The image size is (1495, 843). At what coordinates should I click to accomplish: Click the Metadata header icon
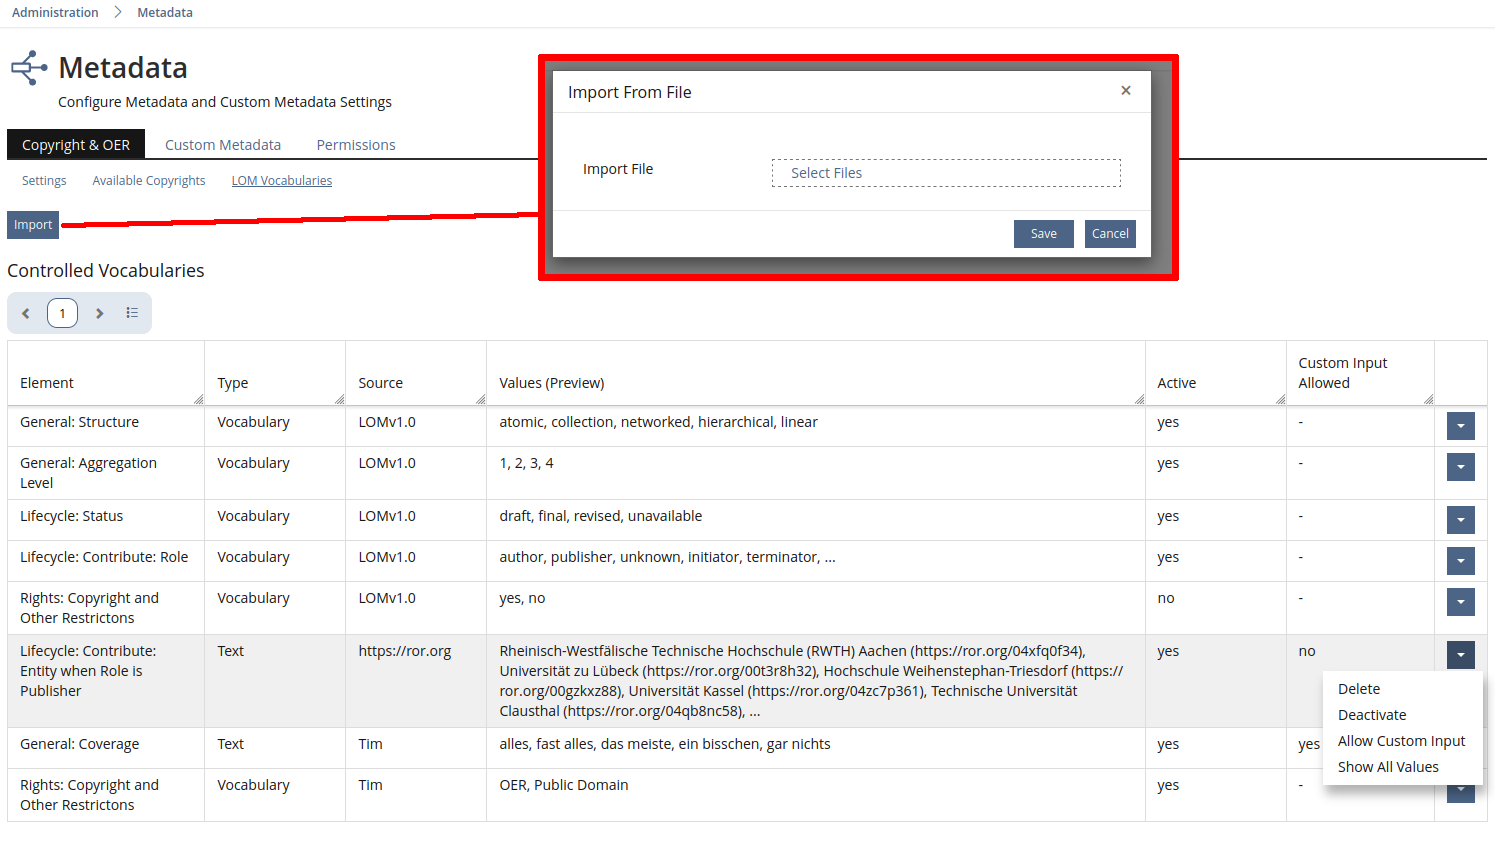(29, 68)
